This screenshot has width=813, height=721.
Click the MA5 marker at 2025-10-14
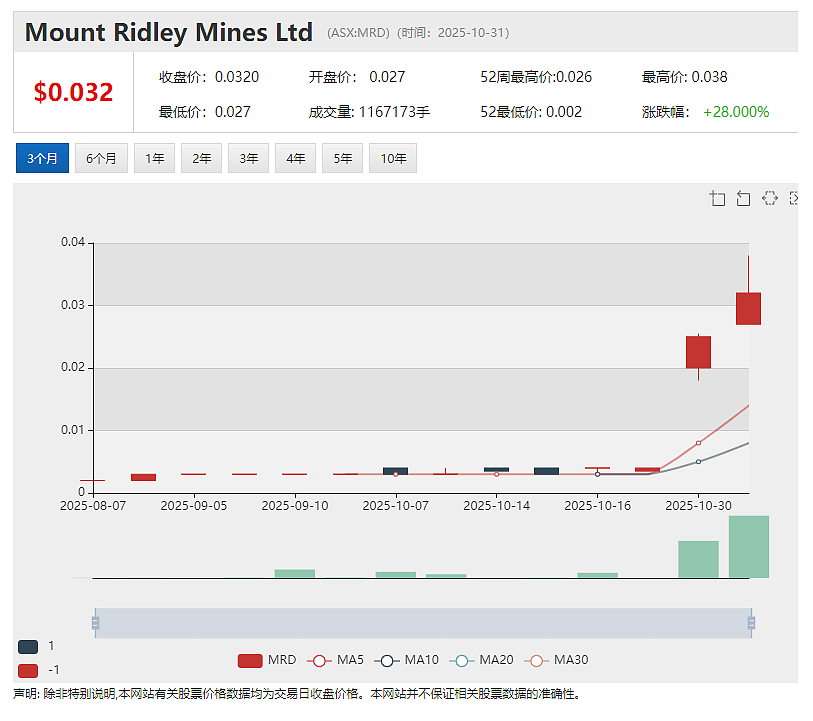pos(497,474)
